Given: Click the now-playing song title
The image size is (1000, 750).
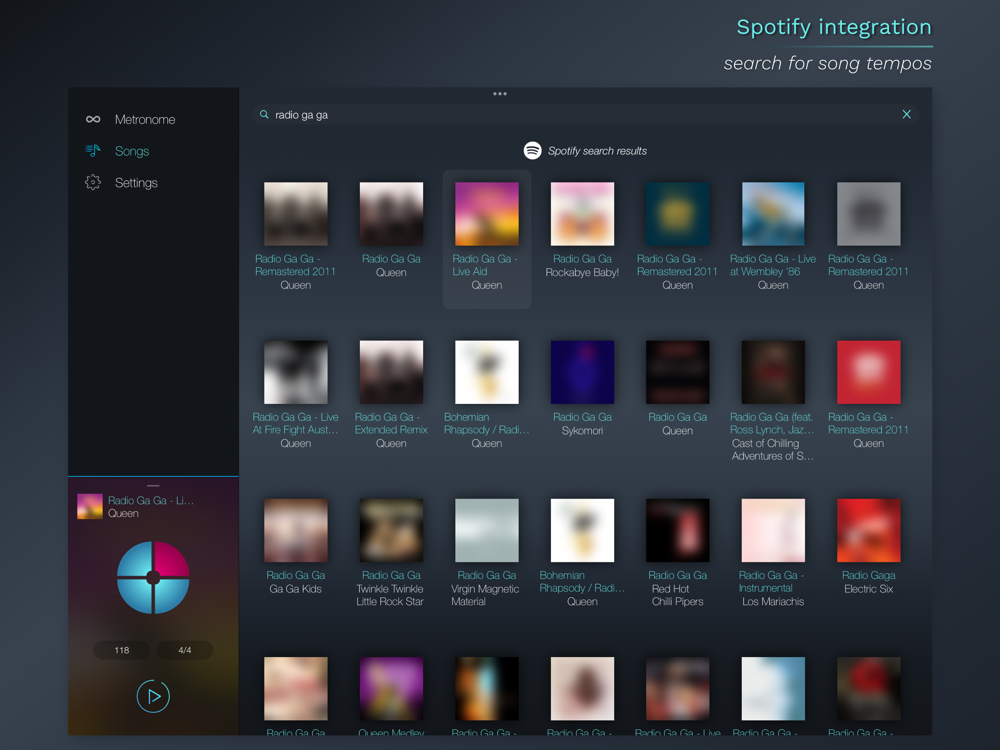Looking at the screenshot, I should [x=151, y=501].
